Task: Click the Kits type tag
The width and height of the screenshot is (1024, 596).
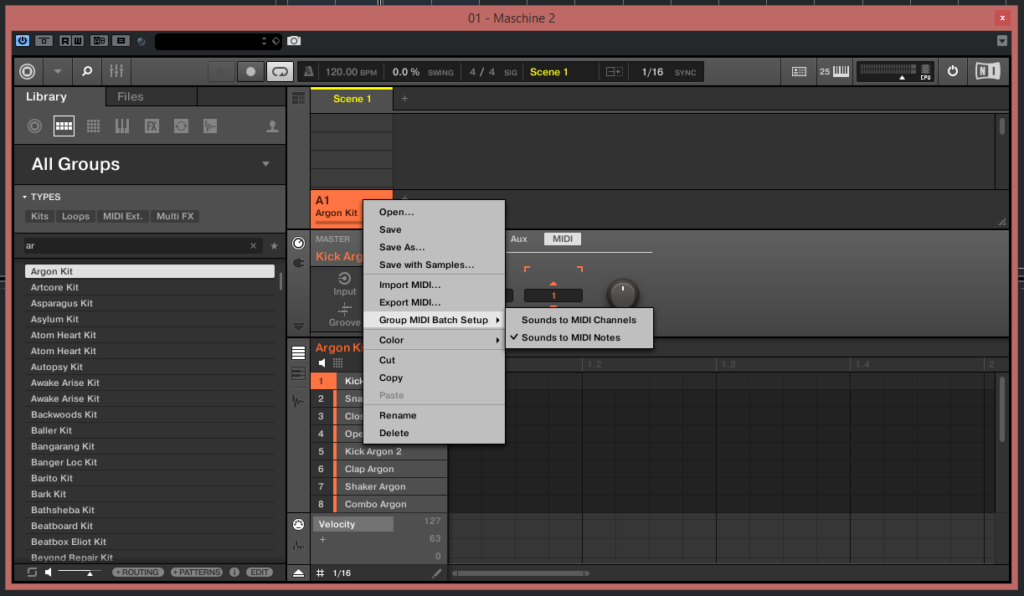Action: click(x=40, y=216)
